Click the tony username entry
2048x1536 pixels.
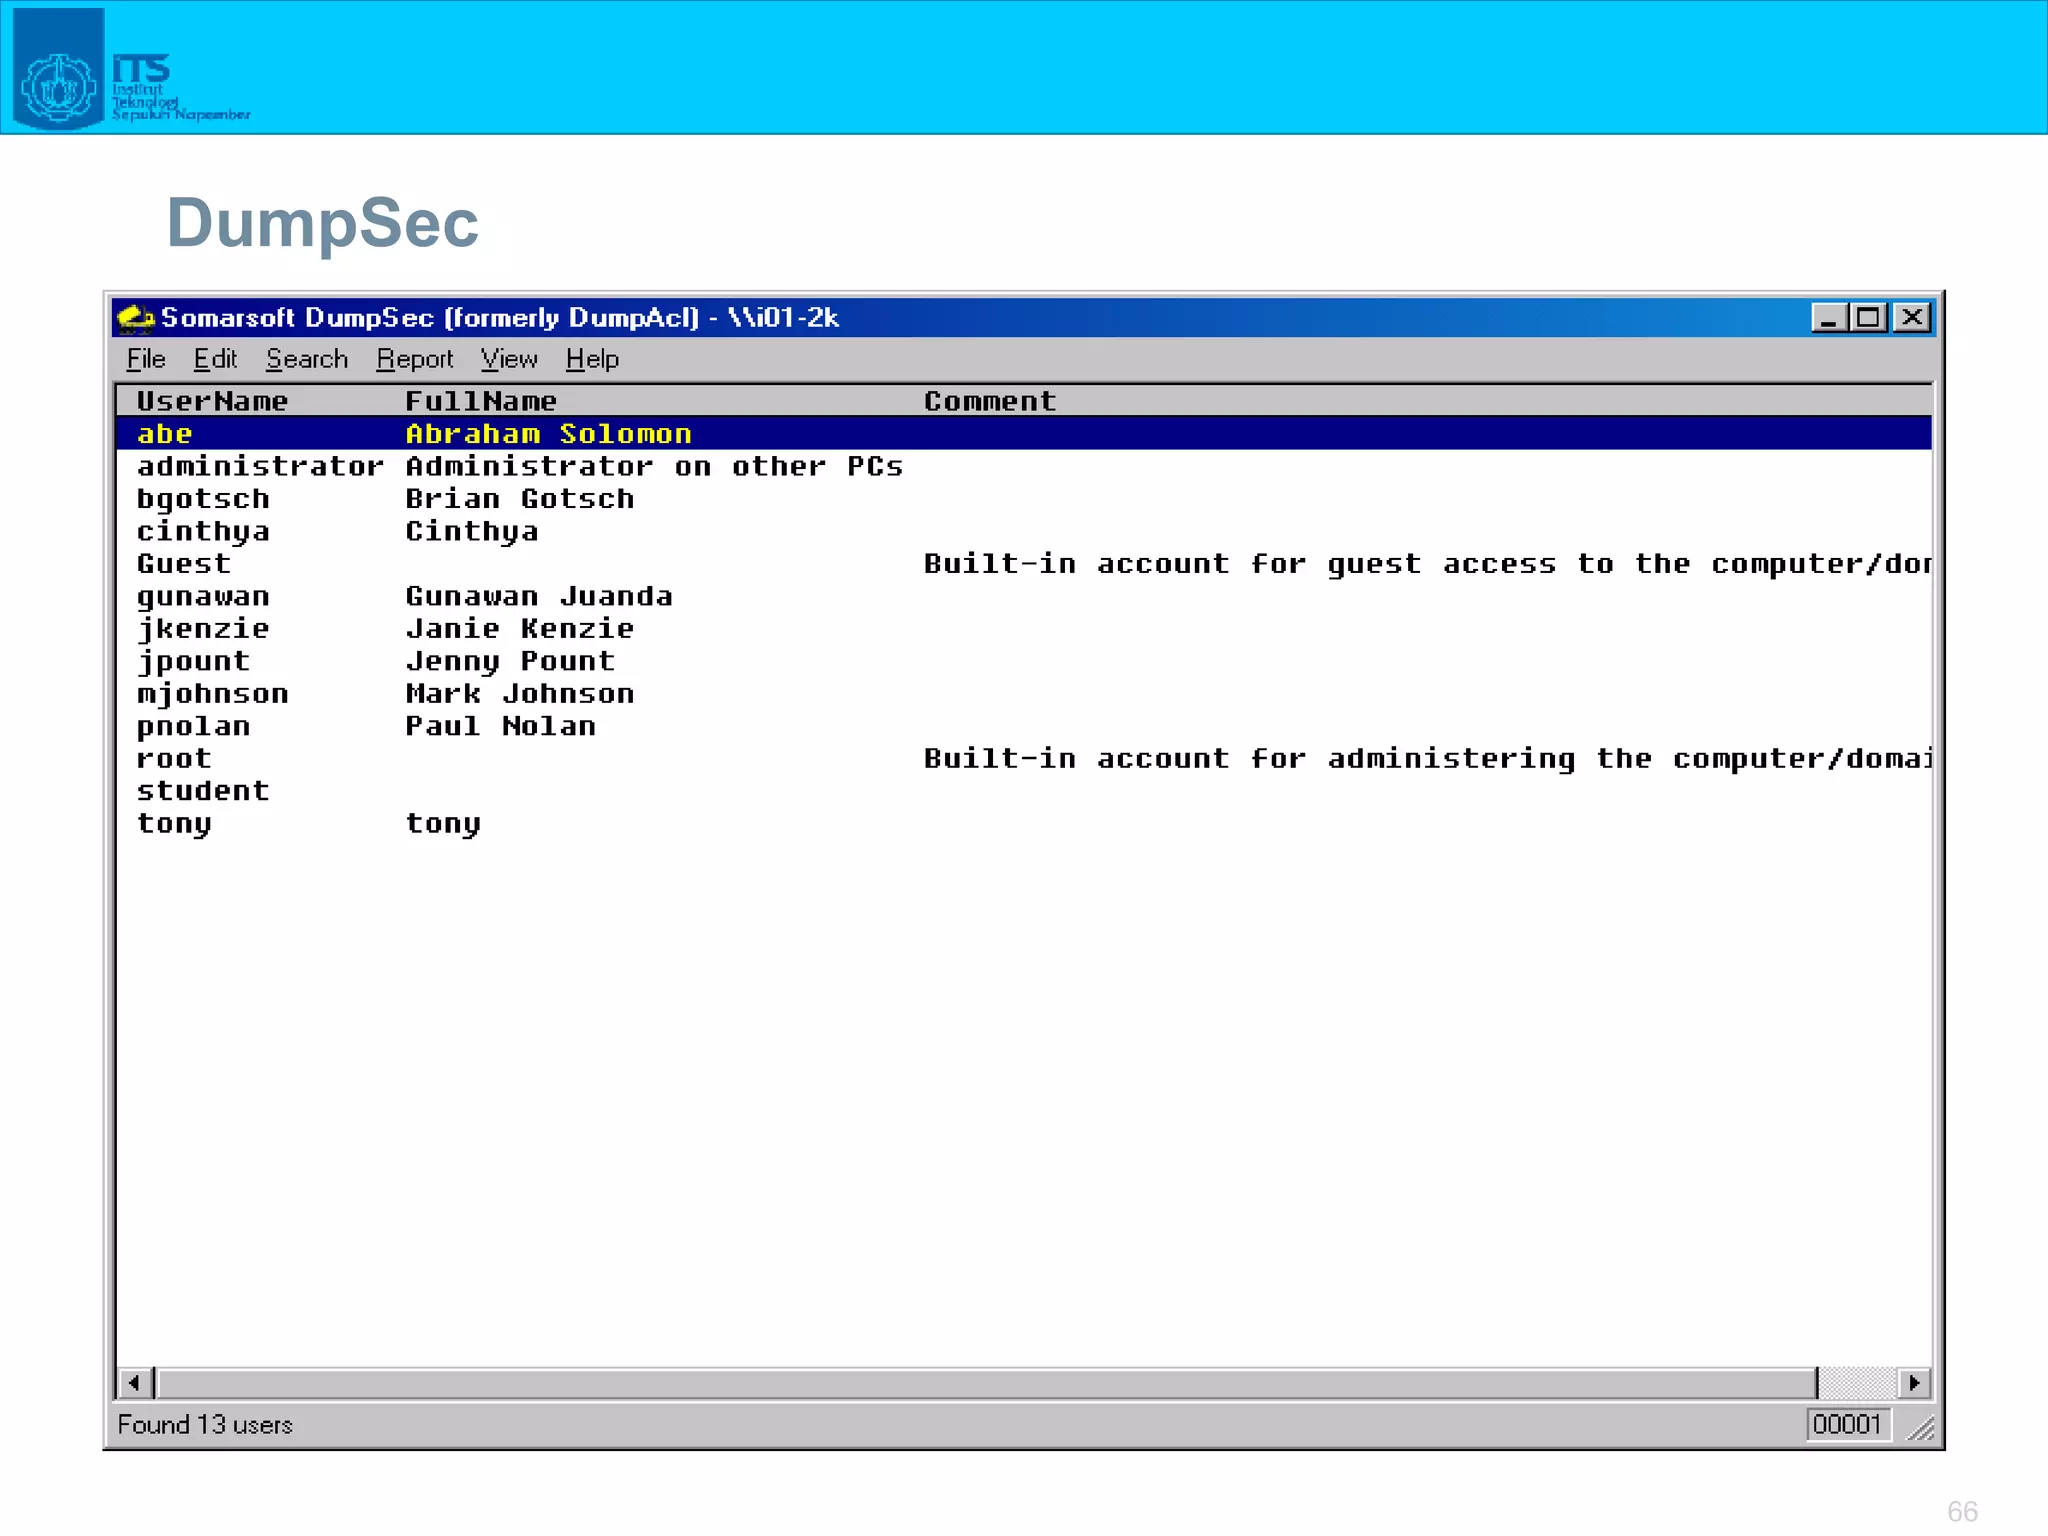point(174,824)
